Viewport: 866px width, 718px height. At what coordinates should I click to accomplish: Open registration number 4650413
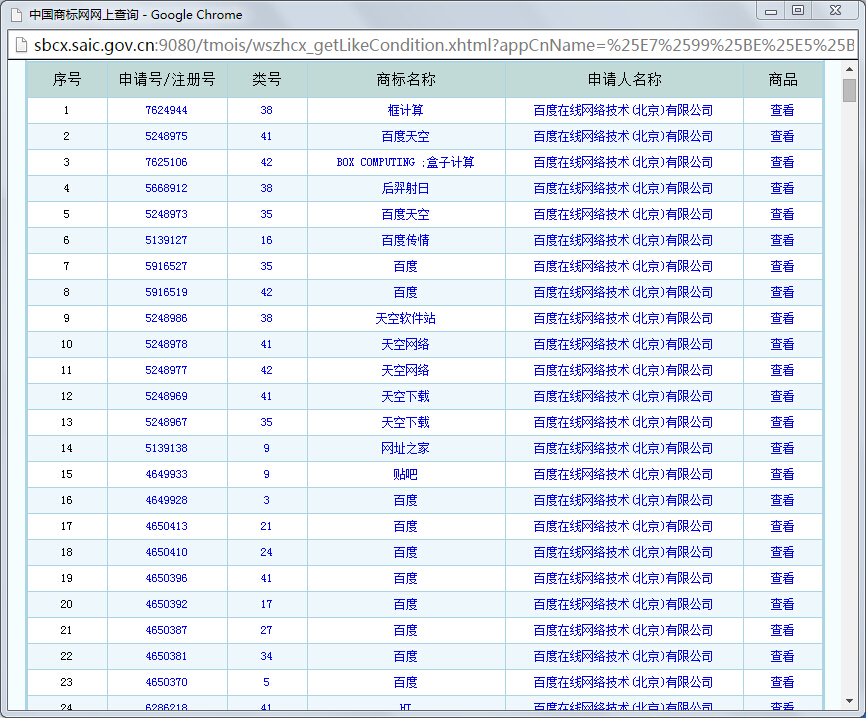[166, 526]
